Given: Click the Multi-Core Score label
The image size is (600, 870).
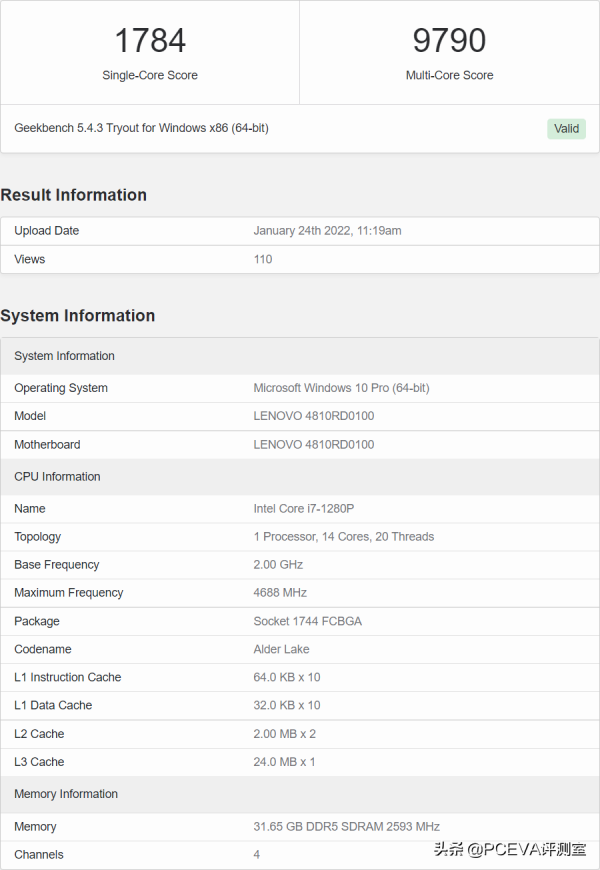Looking at the screenshot, I should pos(449,75).
